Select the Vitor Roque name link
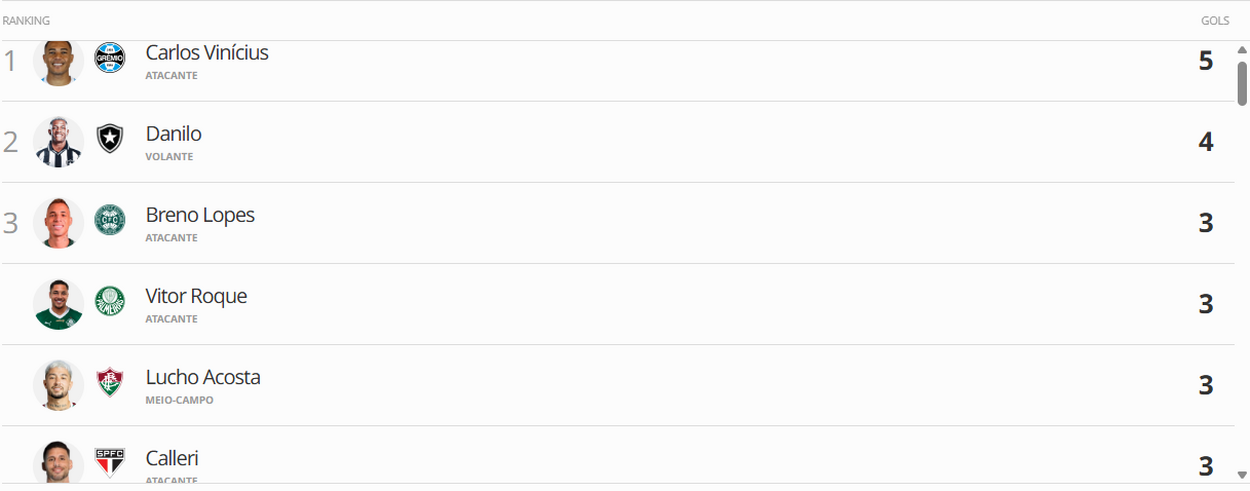The image size is (1250, 491). pos(196,296)
